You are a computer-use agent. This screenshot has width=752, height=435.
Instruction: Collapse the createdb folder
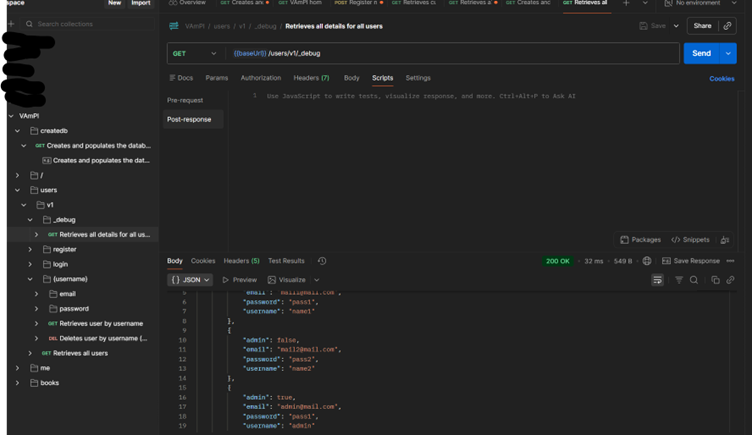pos(17,131)
